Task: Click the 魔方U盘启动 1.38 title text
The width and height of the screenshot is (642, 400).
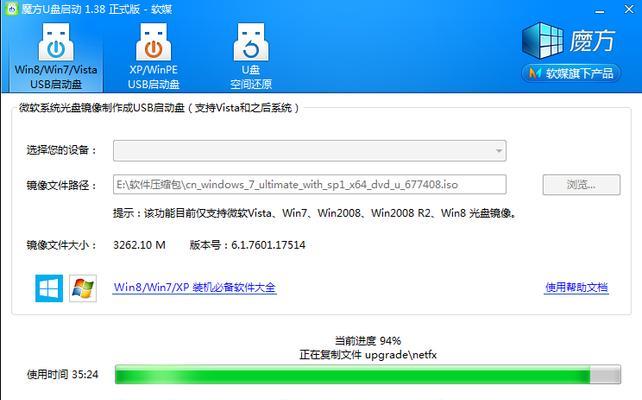Action: pos(97,9)
